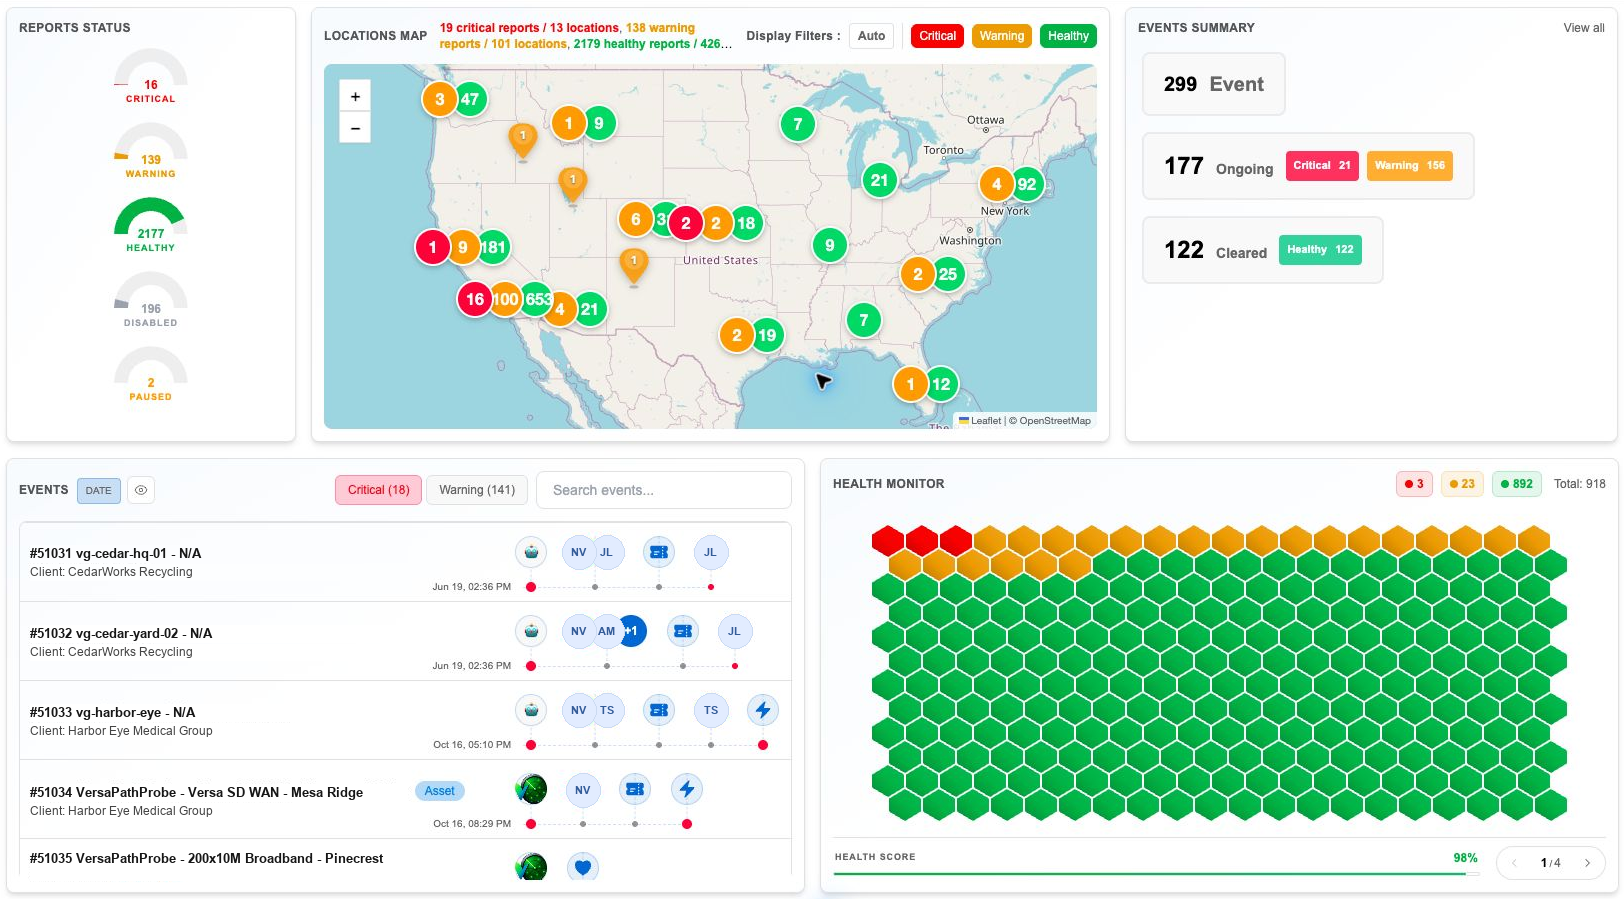Click the Critical reports status gauge

click(x=151, y=76)
